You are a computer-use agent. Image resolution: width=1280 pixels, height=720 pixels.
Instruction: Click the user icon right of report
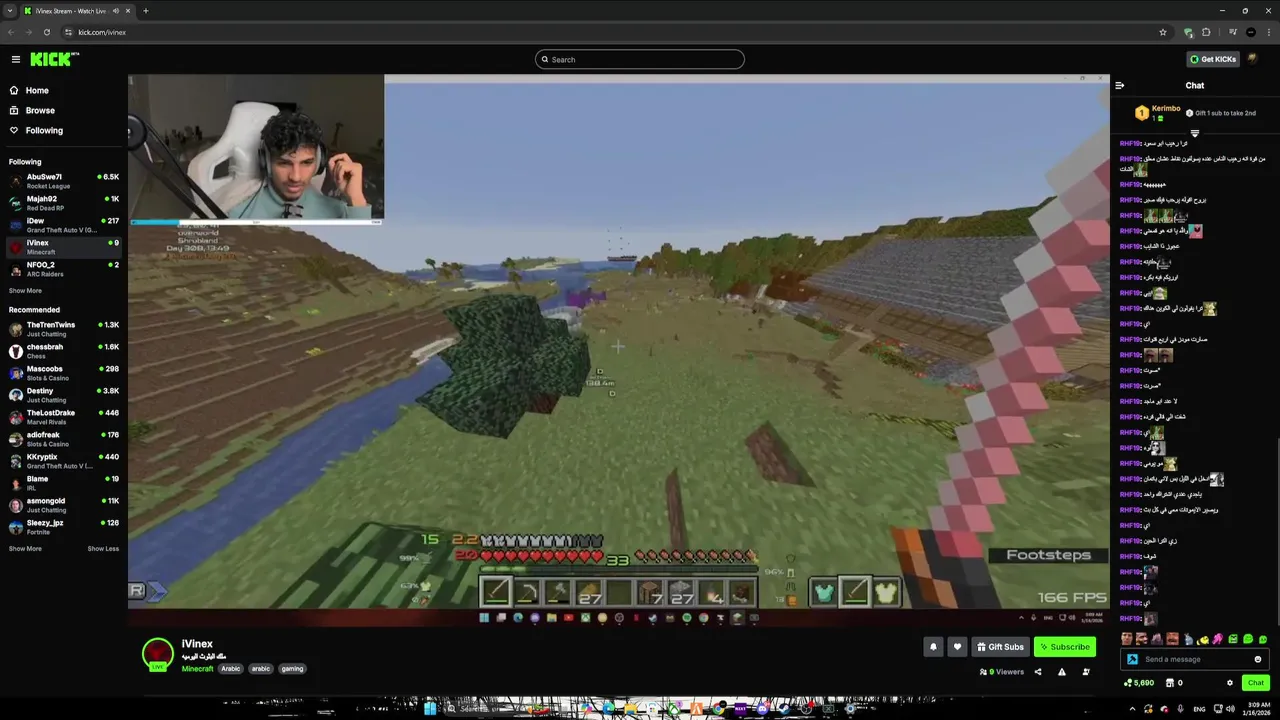click(x=1086, y=672)
